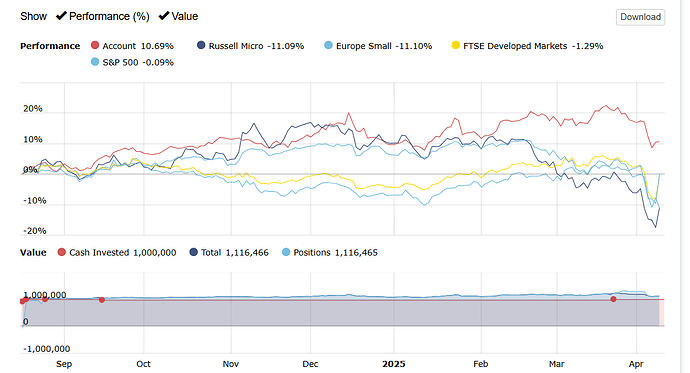Click the 20% label on the performance axis
Image resolution: width=690 pixels, height=373 pixels.
[x=33, y=109]
